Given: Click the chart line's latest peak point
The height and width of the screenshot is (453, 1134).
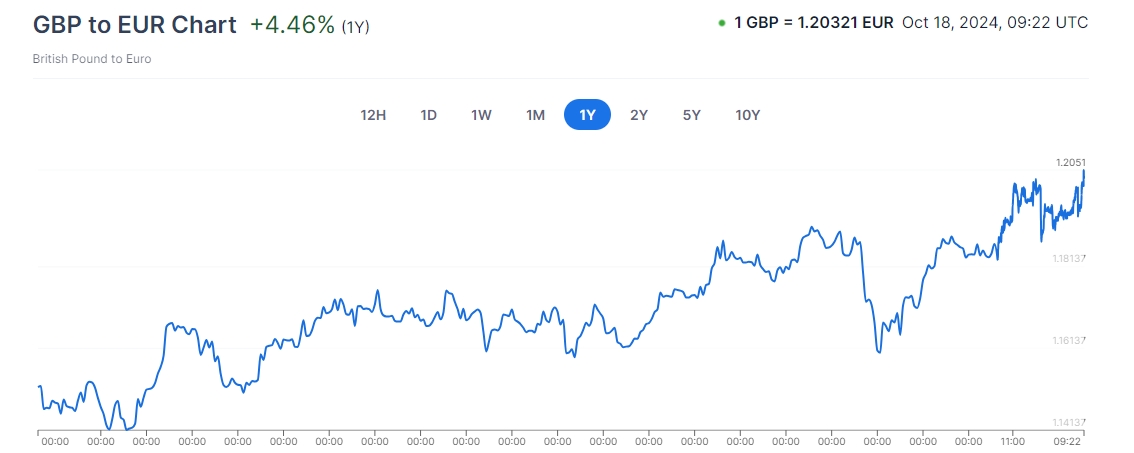Looking at the screenshot, I should [1084, 172].
